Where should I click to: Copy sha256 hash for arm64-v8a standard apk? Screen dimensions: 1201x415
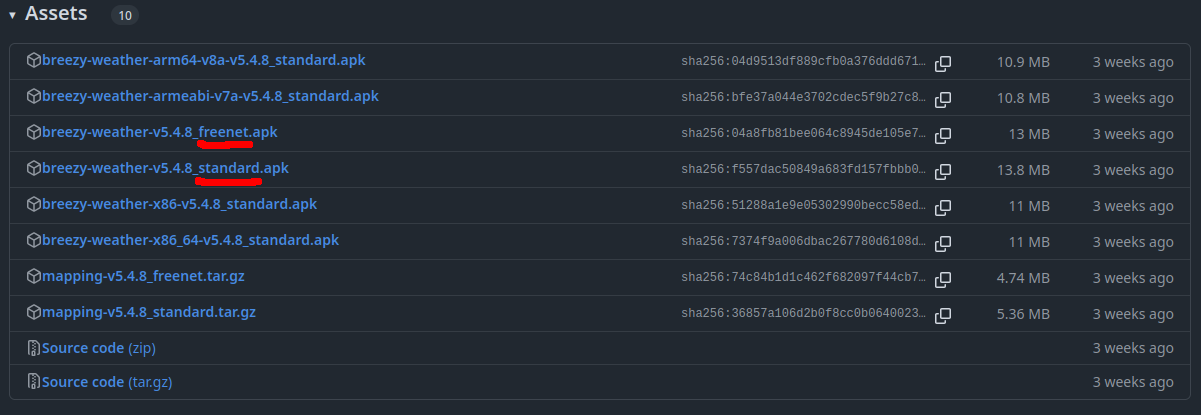943,63
